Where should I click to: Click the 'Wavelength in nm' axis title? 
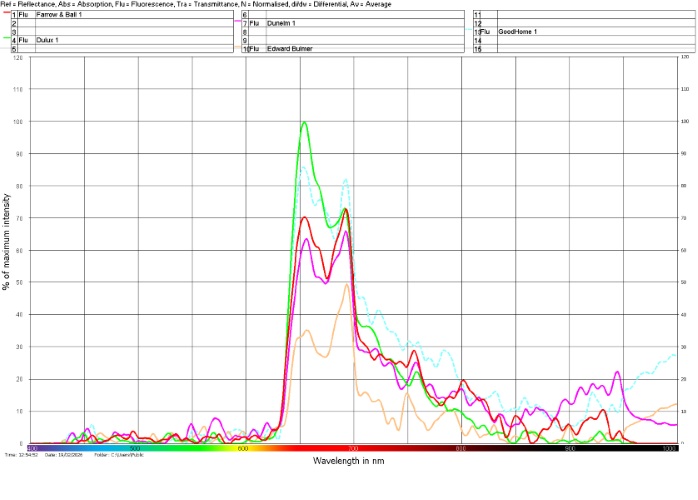(349, 461)
